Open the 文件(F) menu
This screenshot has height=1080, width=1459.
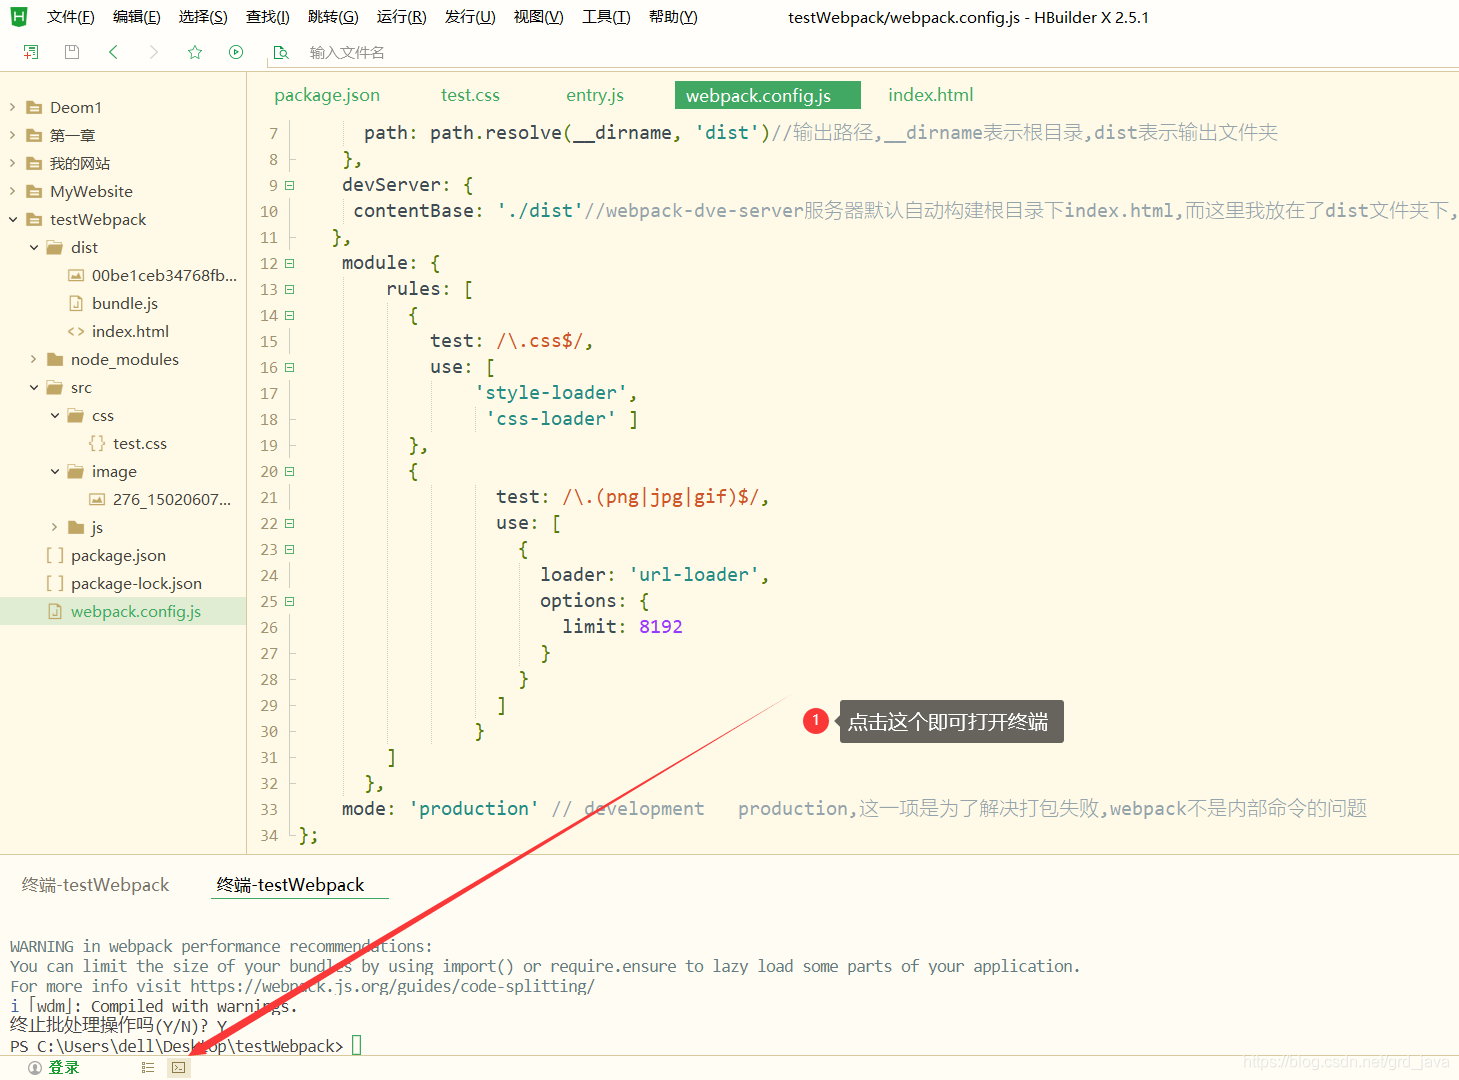70,17
